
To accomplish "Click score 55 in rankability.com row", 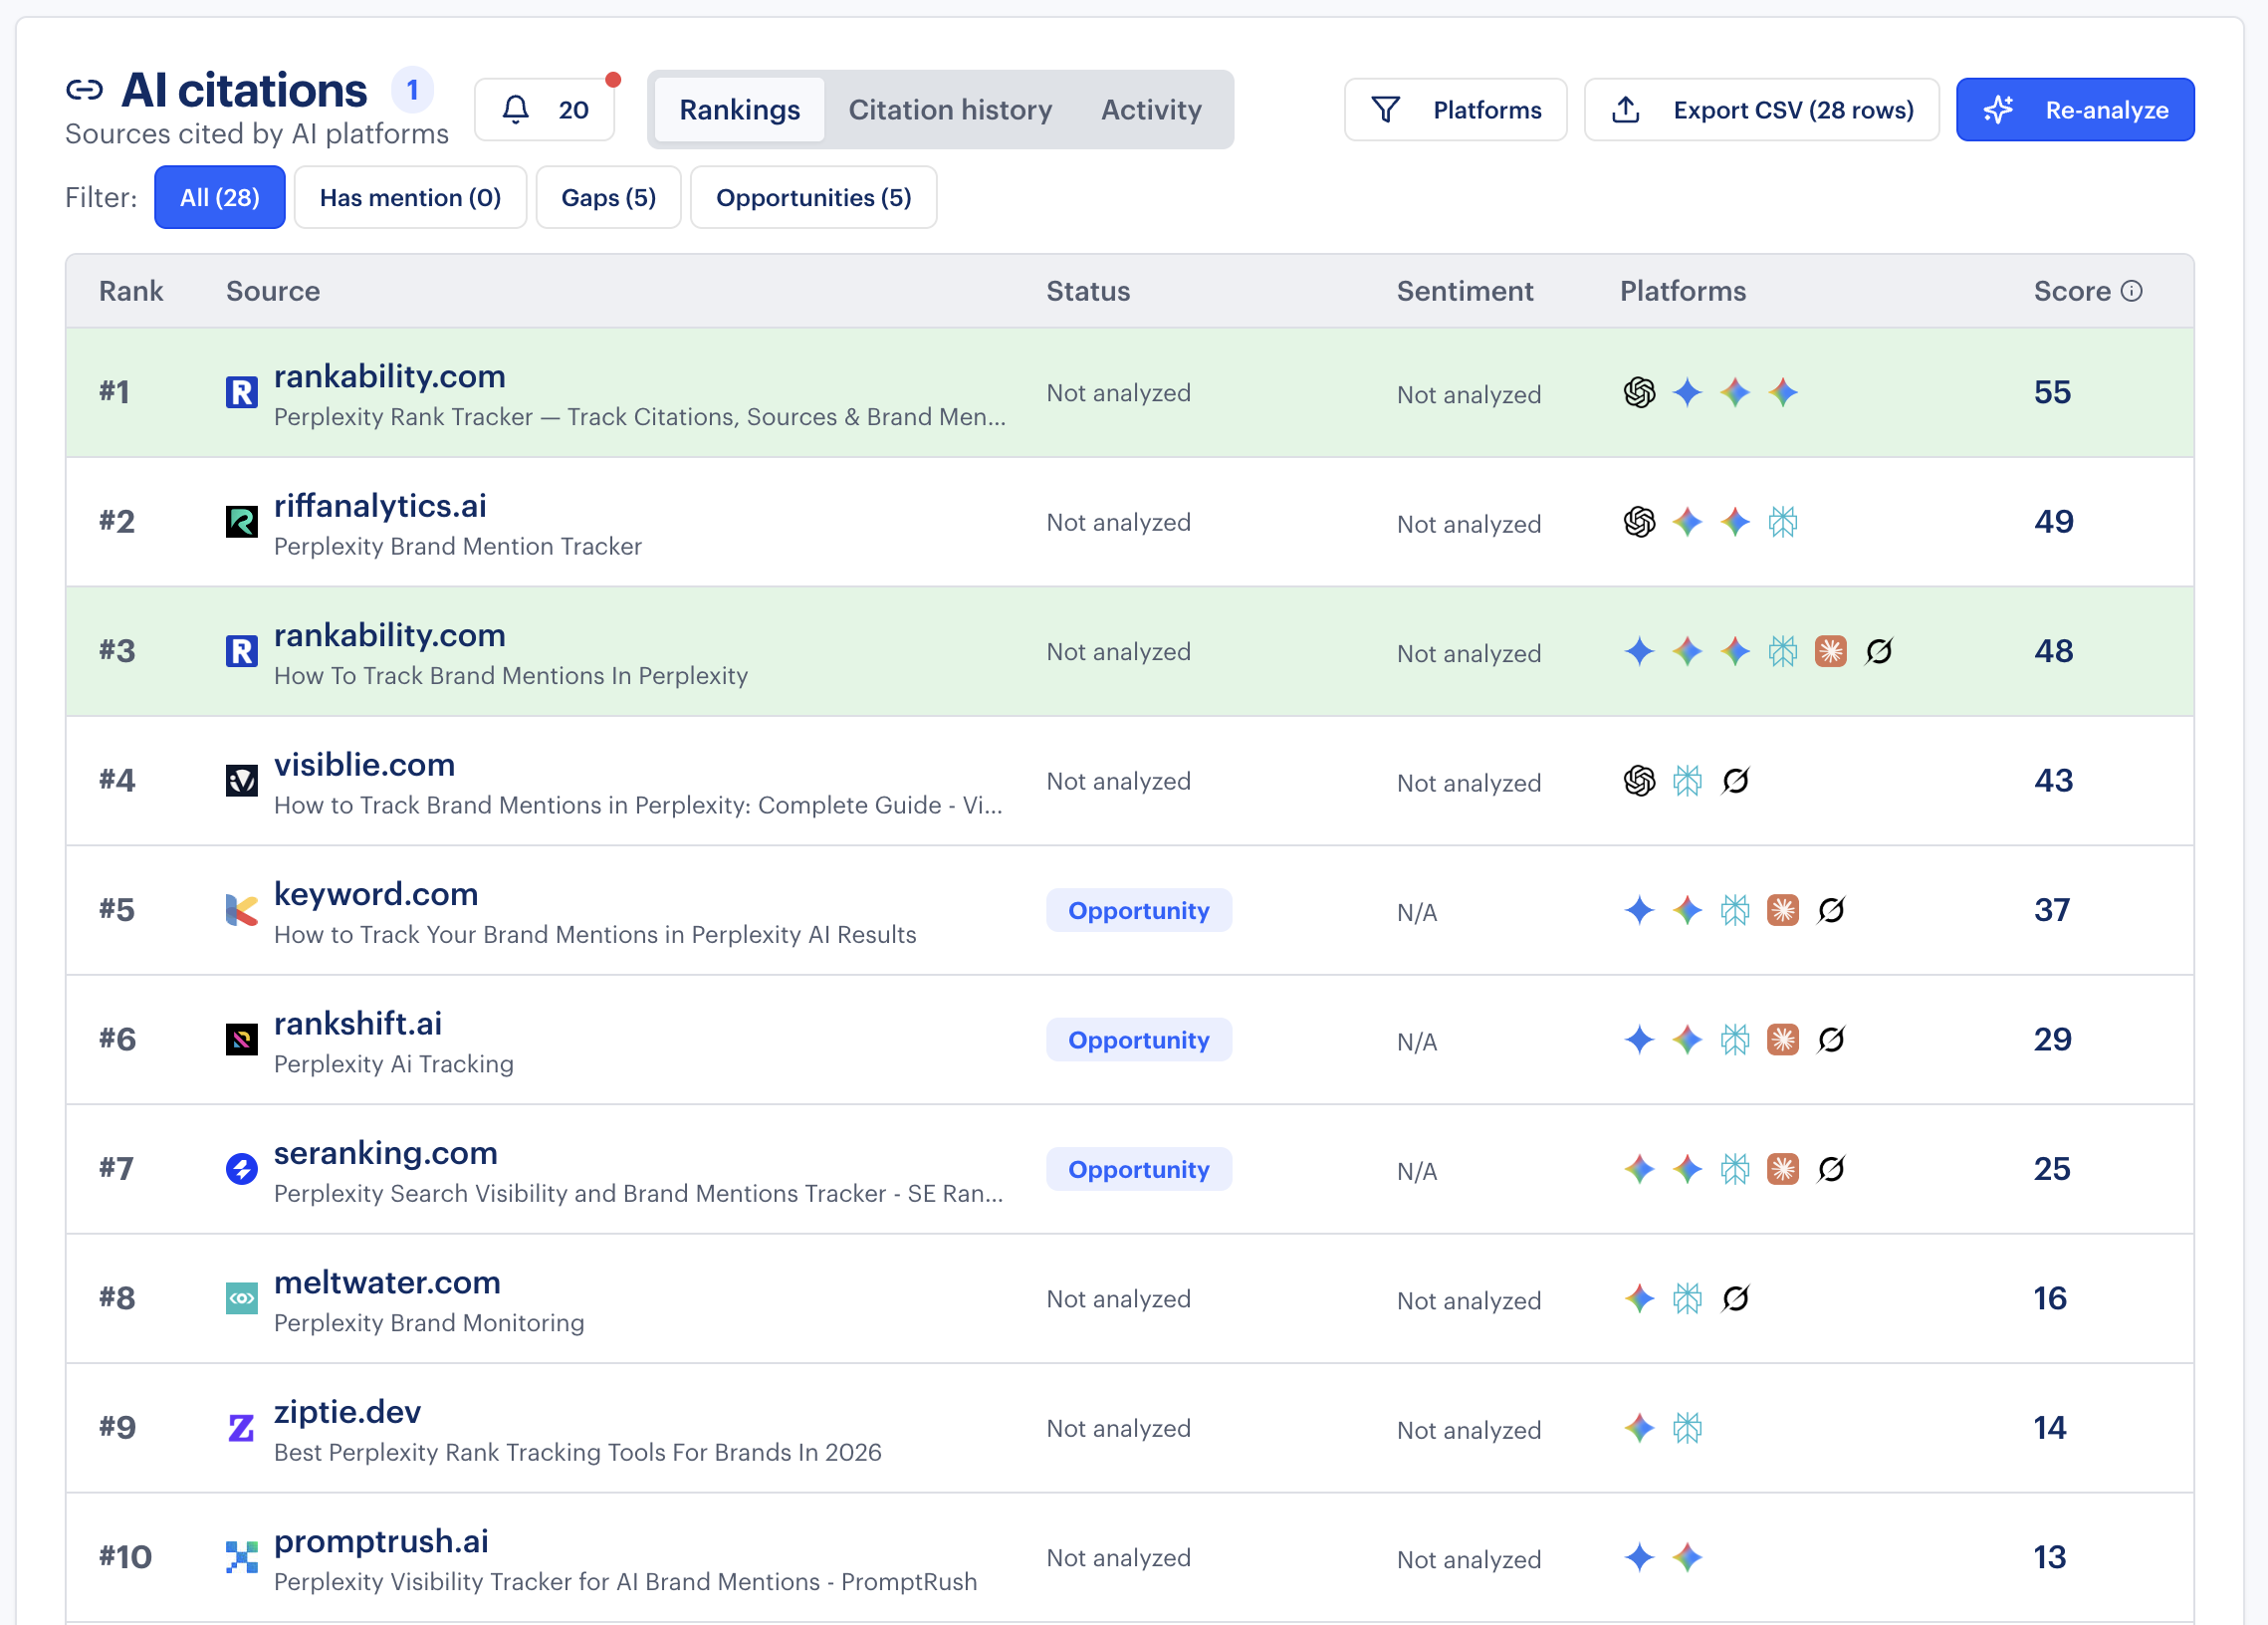I will tap(2052, 392).
